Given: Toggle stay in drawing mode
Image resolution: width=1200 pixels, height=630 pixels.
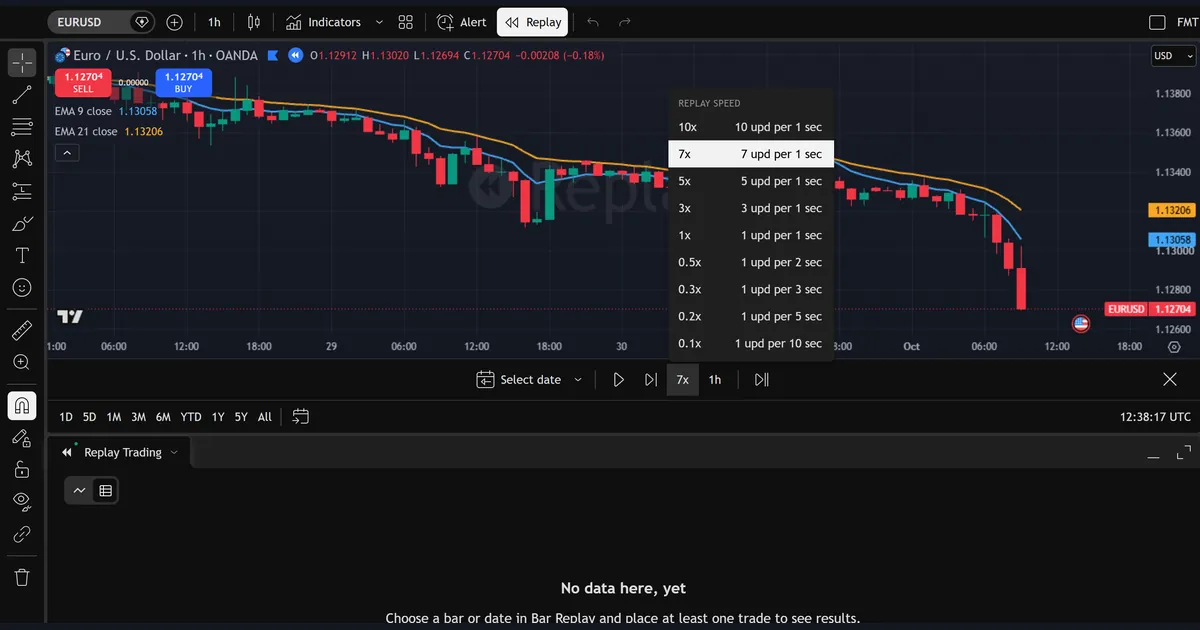Looking at the screenshot, I should 22,437.
